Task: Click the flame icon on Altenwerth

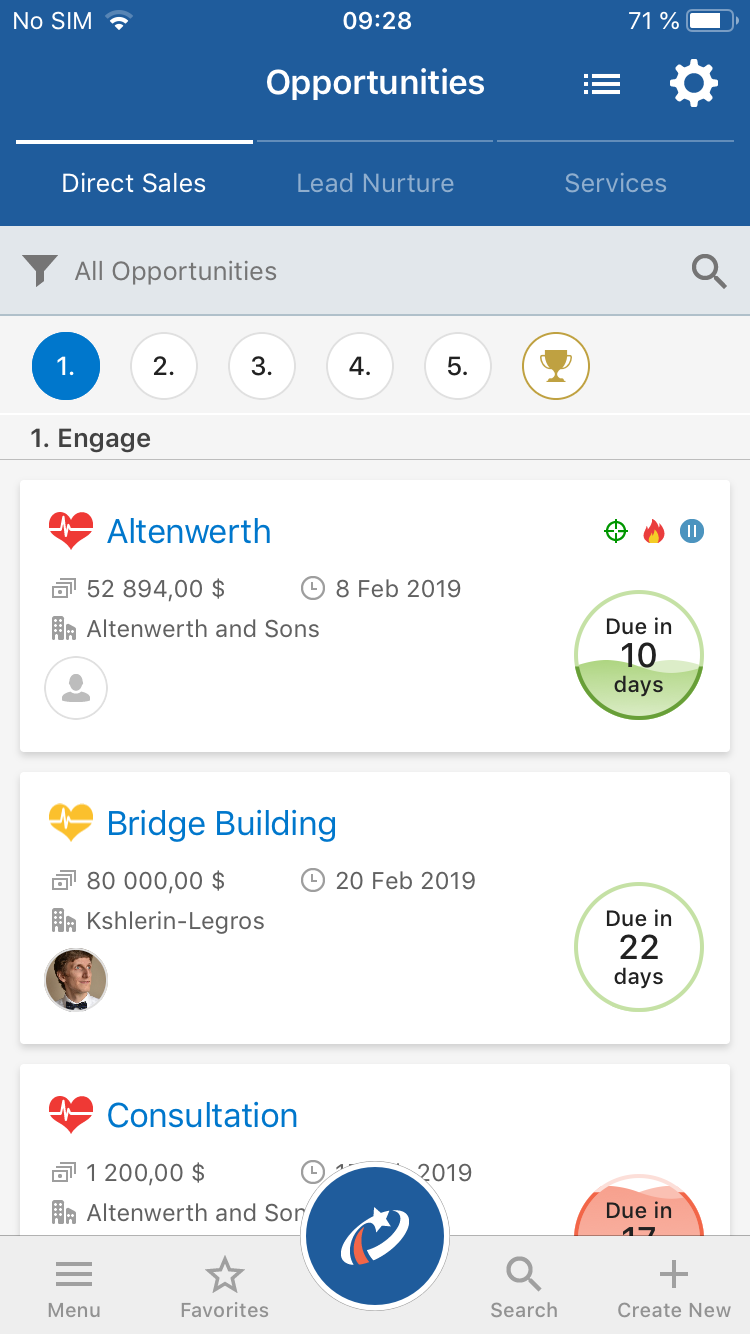Action: 654,531
